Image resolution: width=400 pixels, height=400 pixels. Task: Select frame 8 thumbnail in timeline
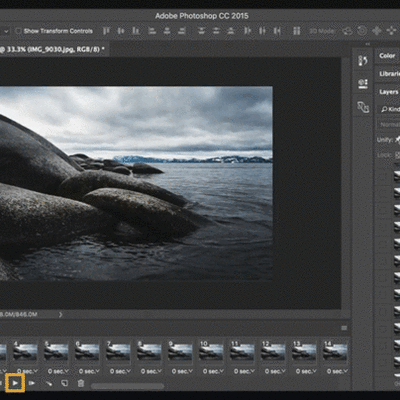(149, 352)
